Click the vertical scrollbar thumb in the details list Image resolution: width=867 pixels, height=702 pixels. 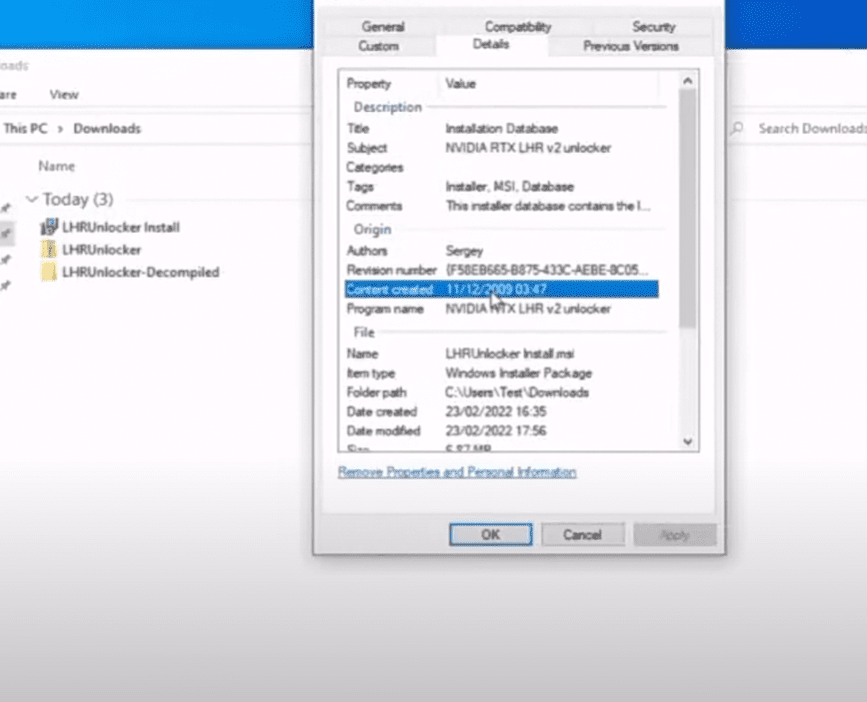click(688, 209)
